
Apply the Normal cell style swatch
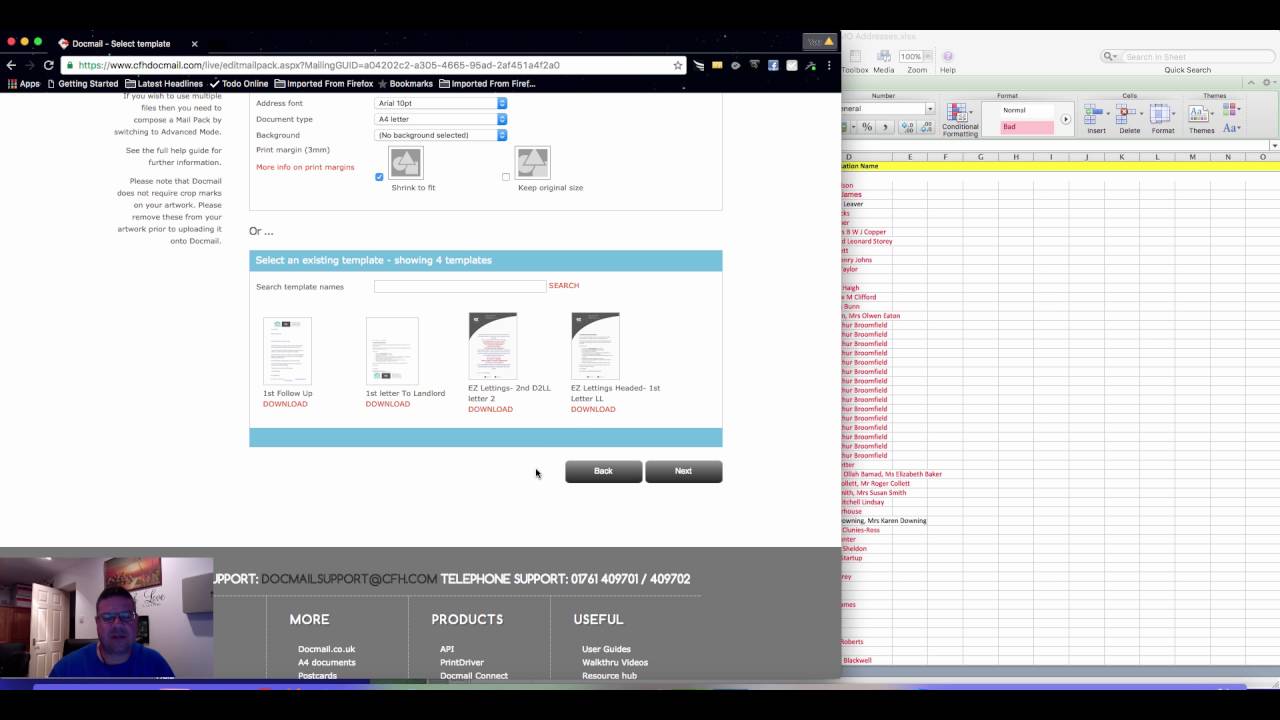click(x=1027, y=110)
